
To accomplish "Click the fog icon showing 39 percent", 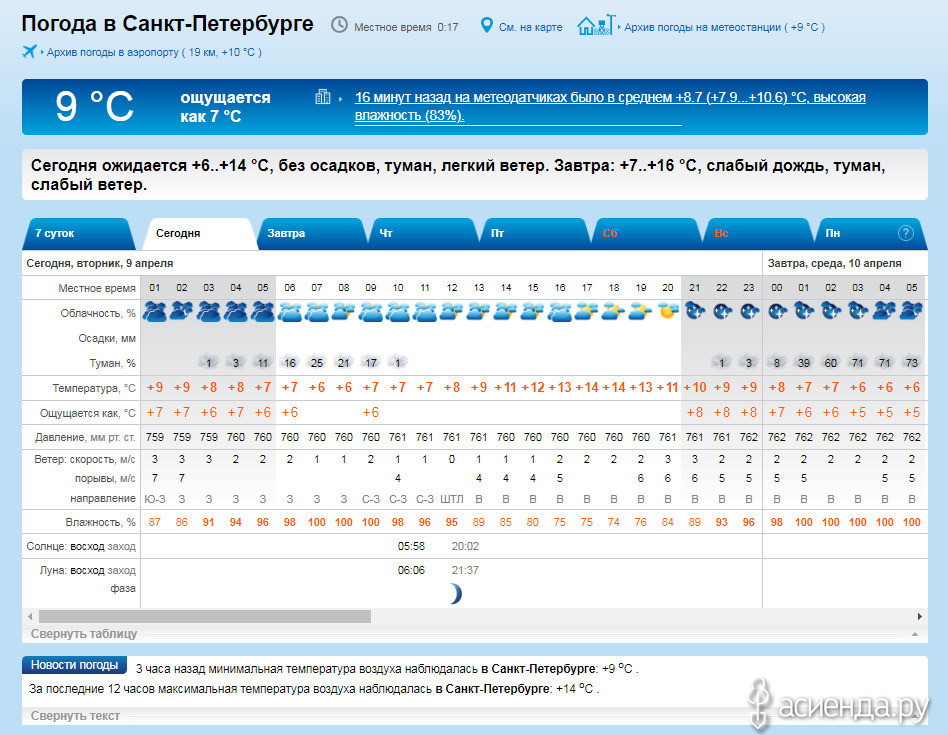I will [x=804, y=362].
